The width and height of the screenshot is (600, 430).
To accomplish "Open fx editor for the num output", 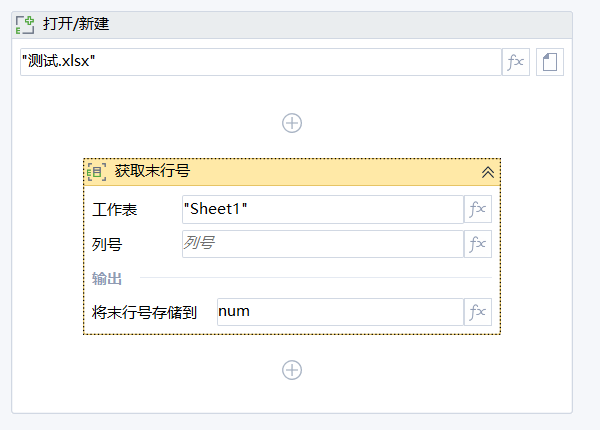I will (x=478, y=312).
